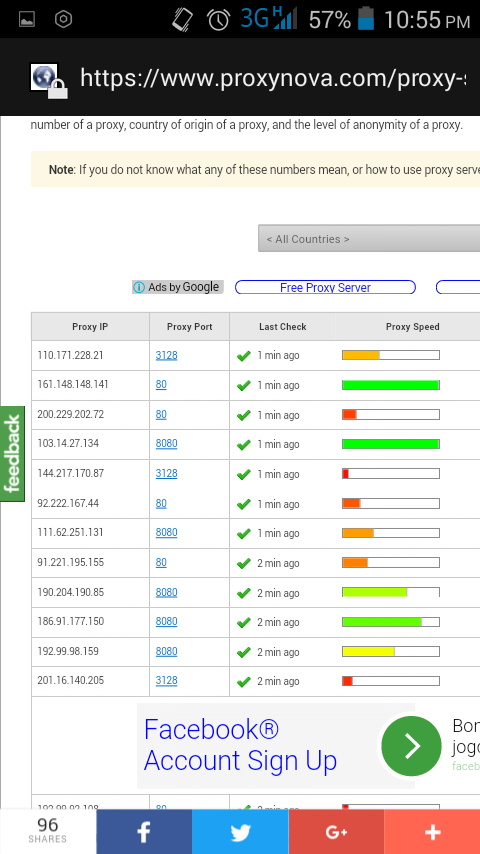Tap the 3G signal strength icon
The height and width of the screenshot is (854, 480).
coord(269,19)
